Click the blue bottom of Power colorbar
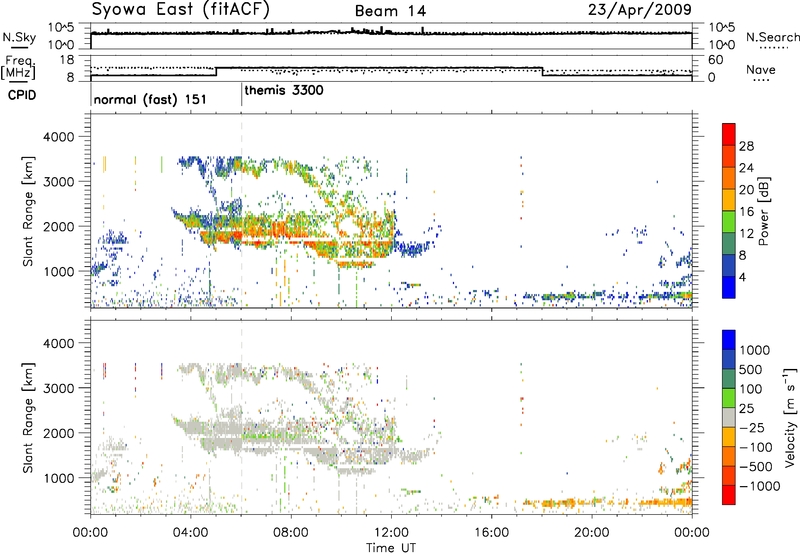 729,287
